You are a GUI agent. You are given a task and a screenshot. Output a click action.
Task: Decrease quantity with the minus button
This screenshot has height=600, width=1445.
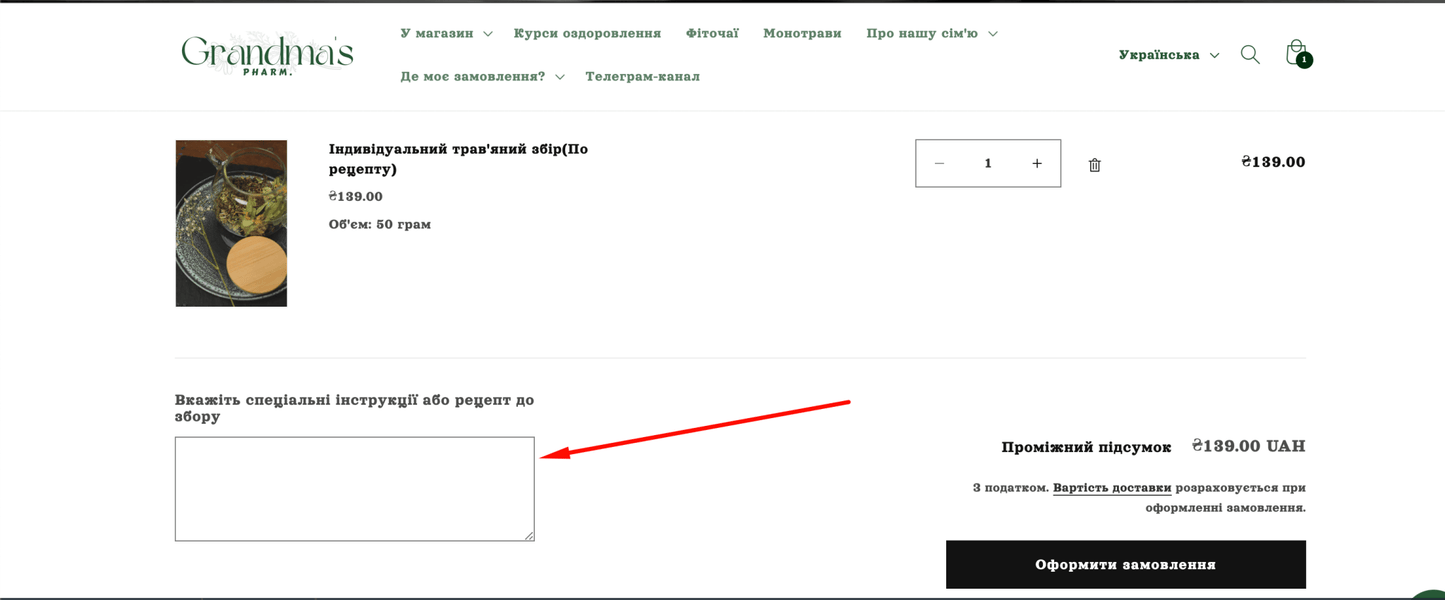click(x=939, y=164)
